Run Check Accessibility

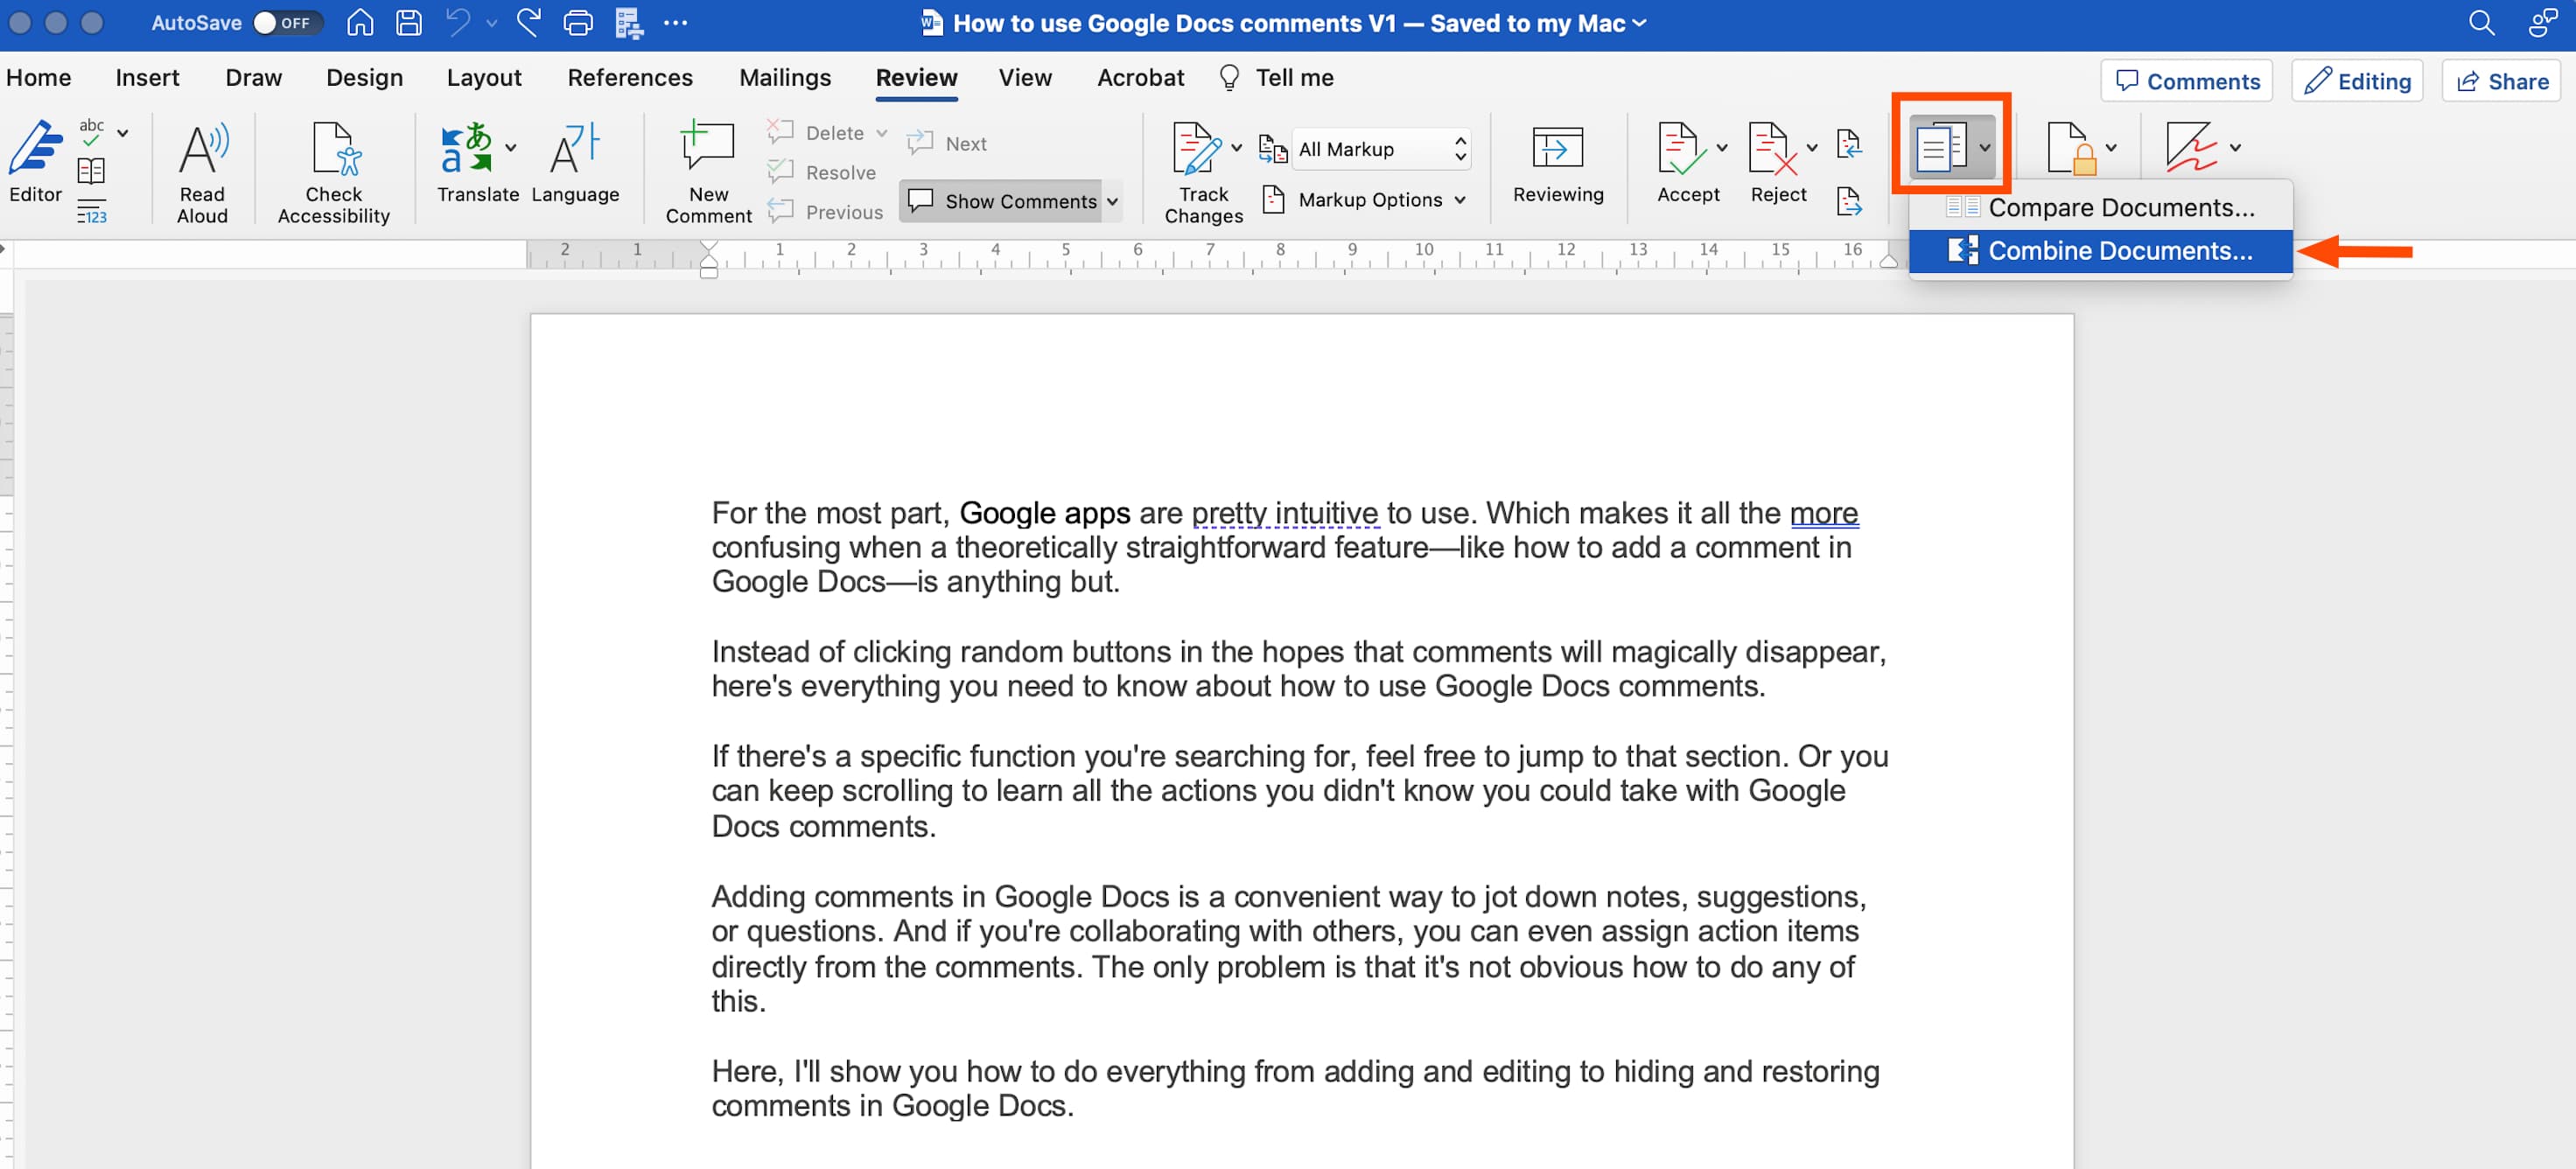pyautogui.click(x=333, y=172)
